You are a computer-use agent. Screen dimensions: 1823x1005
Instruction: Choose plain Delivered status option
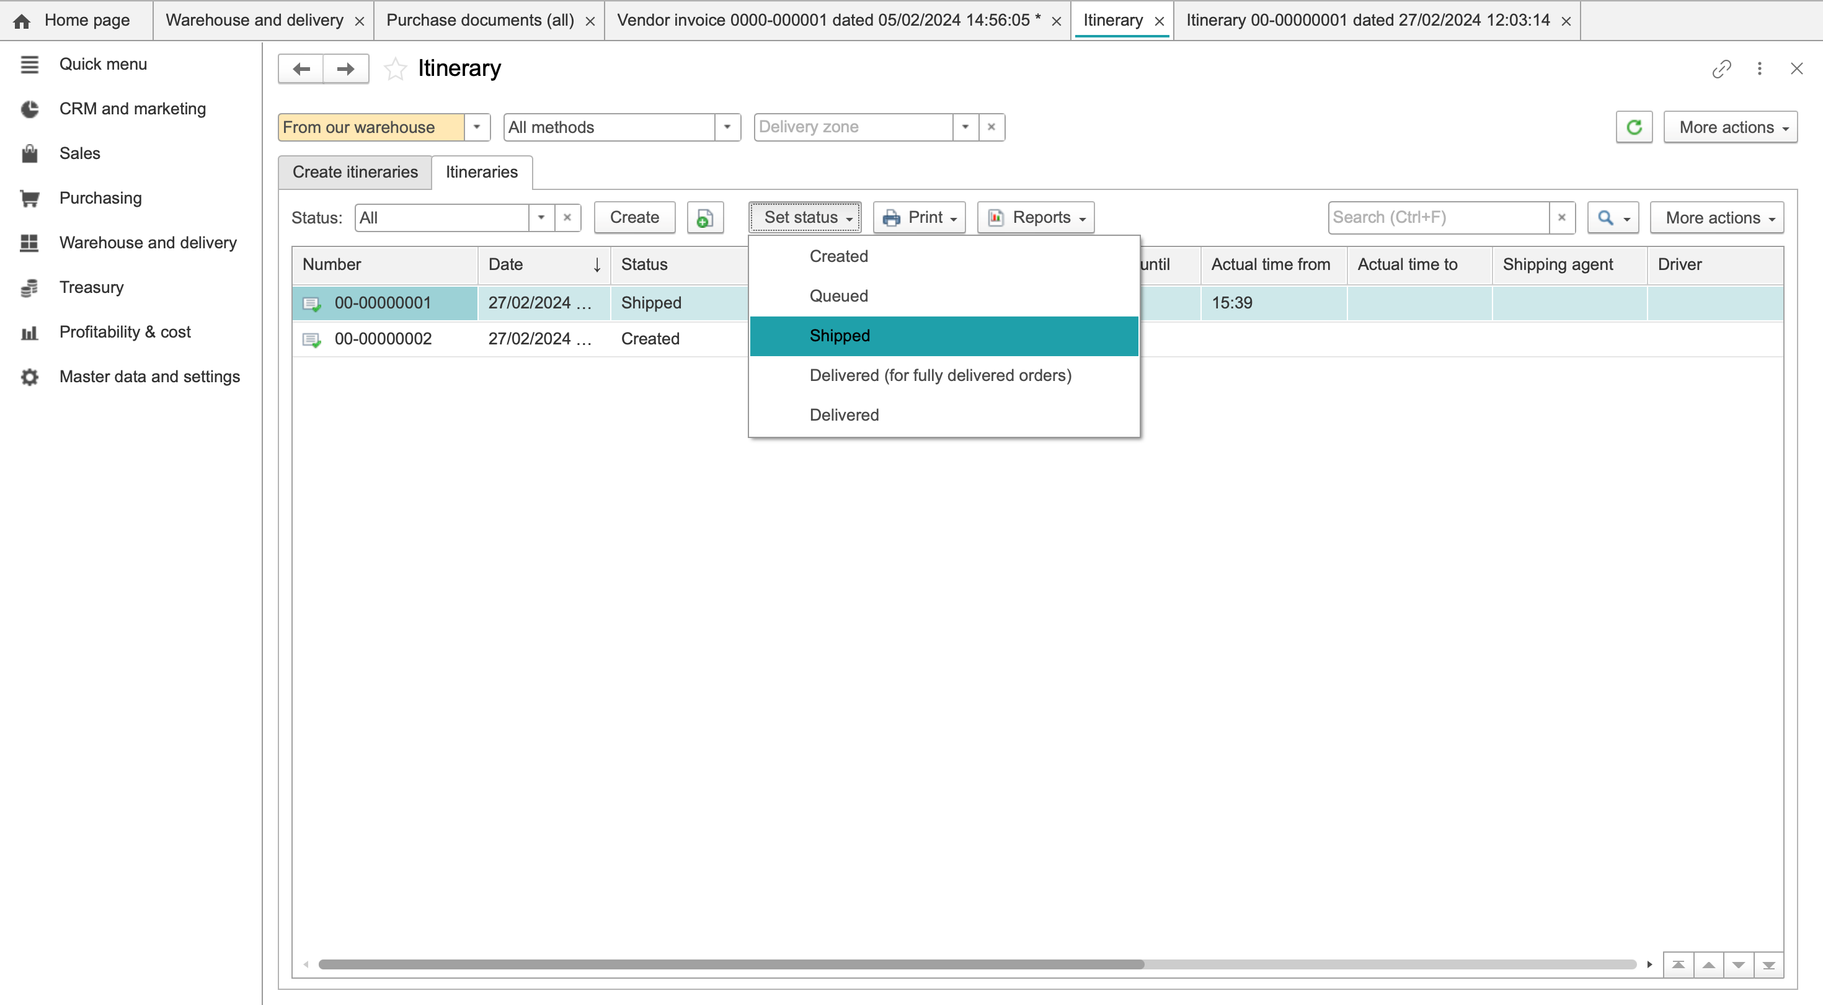coord(943,415)
